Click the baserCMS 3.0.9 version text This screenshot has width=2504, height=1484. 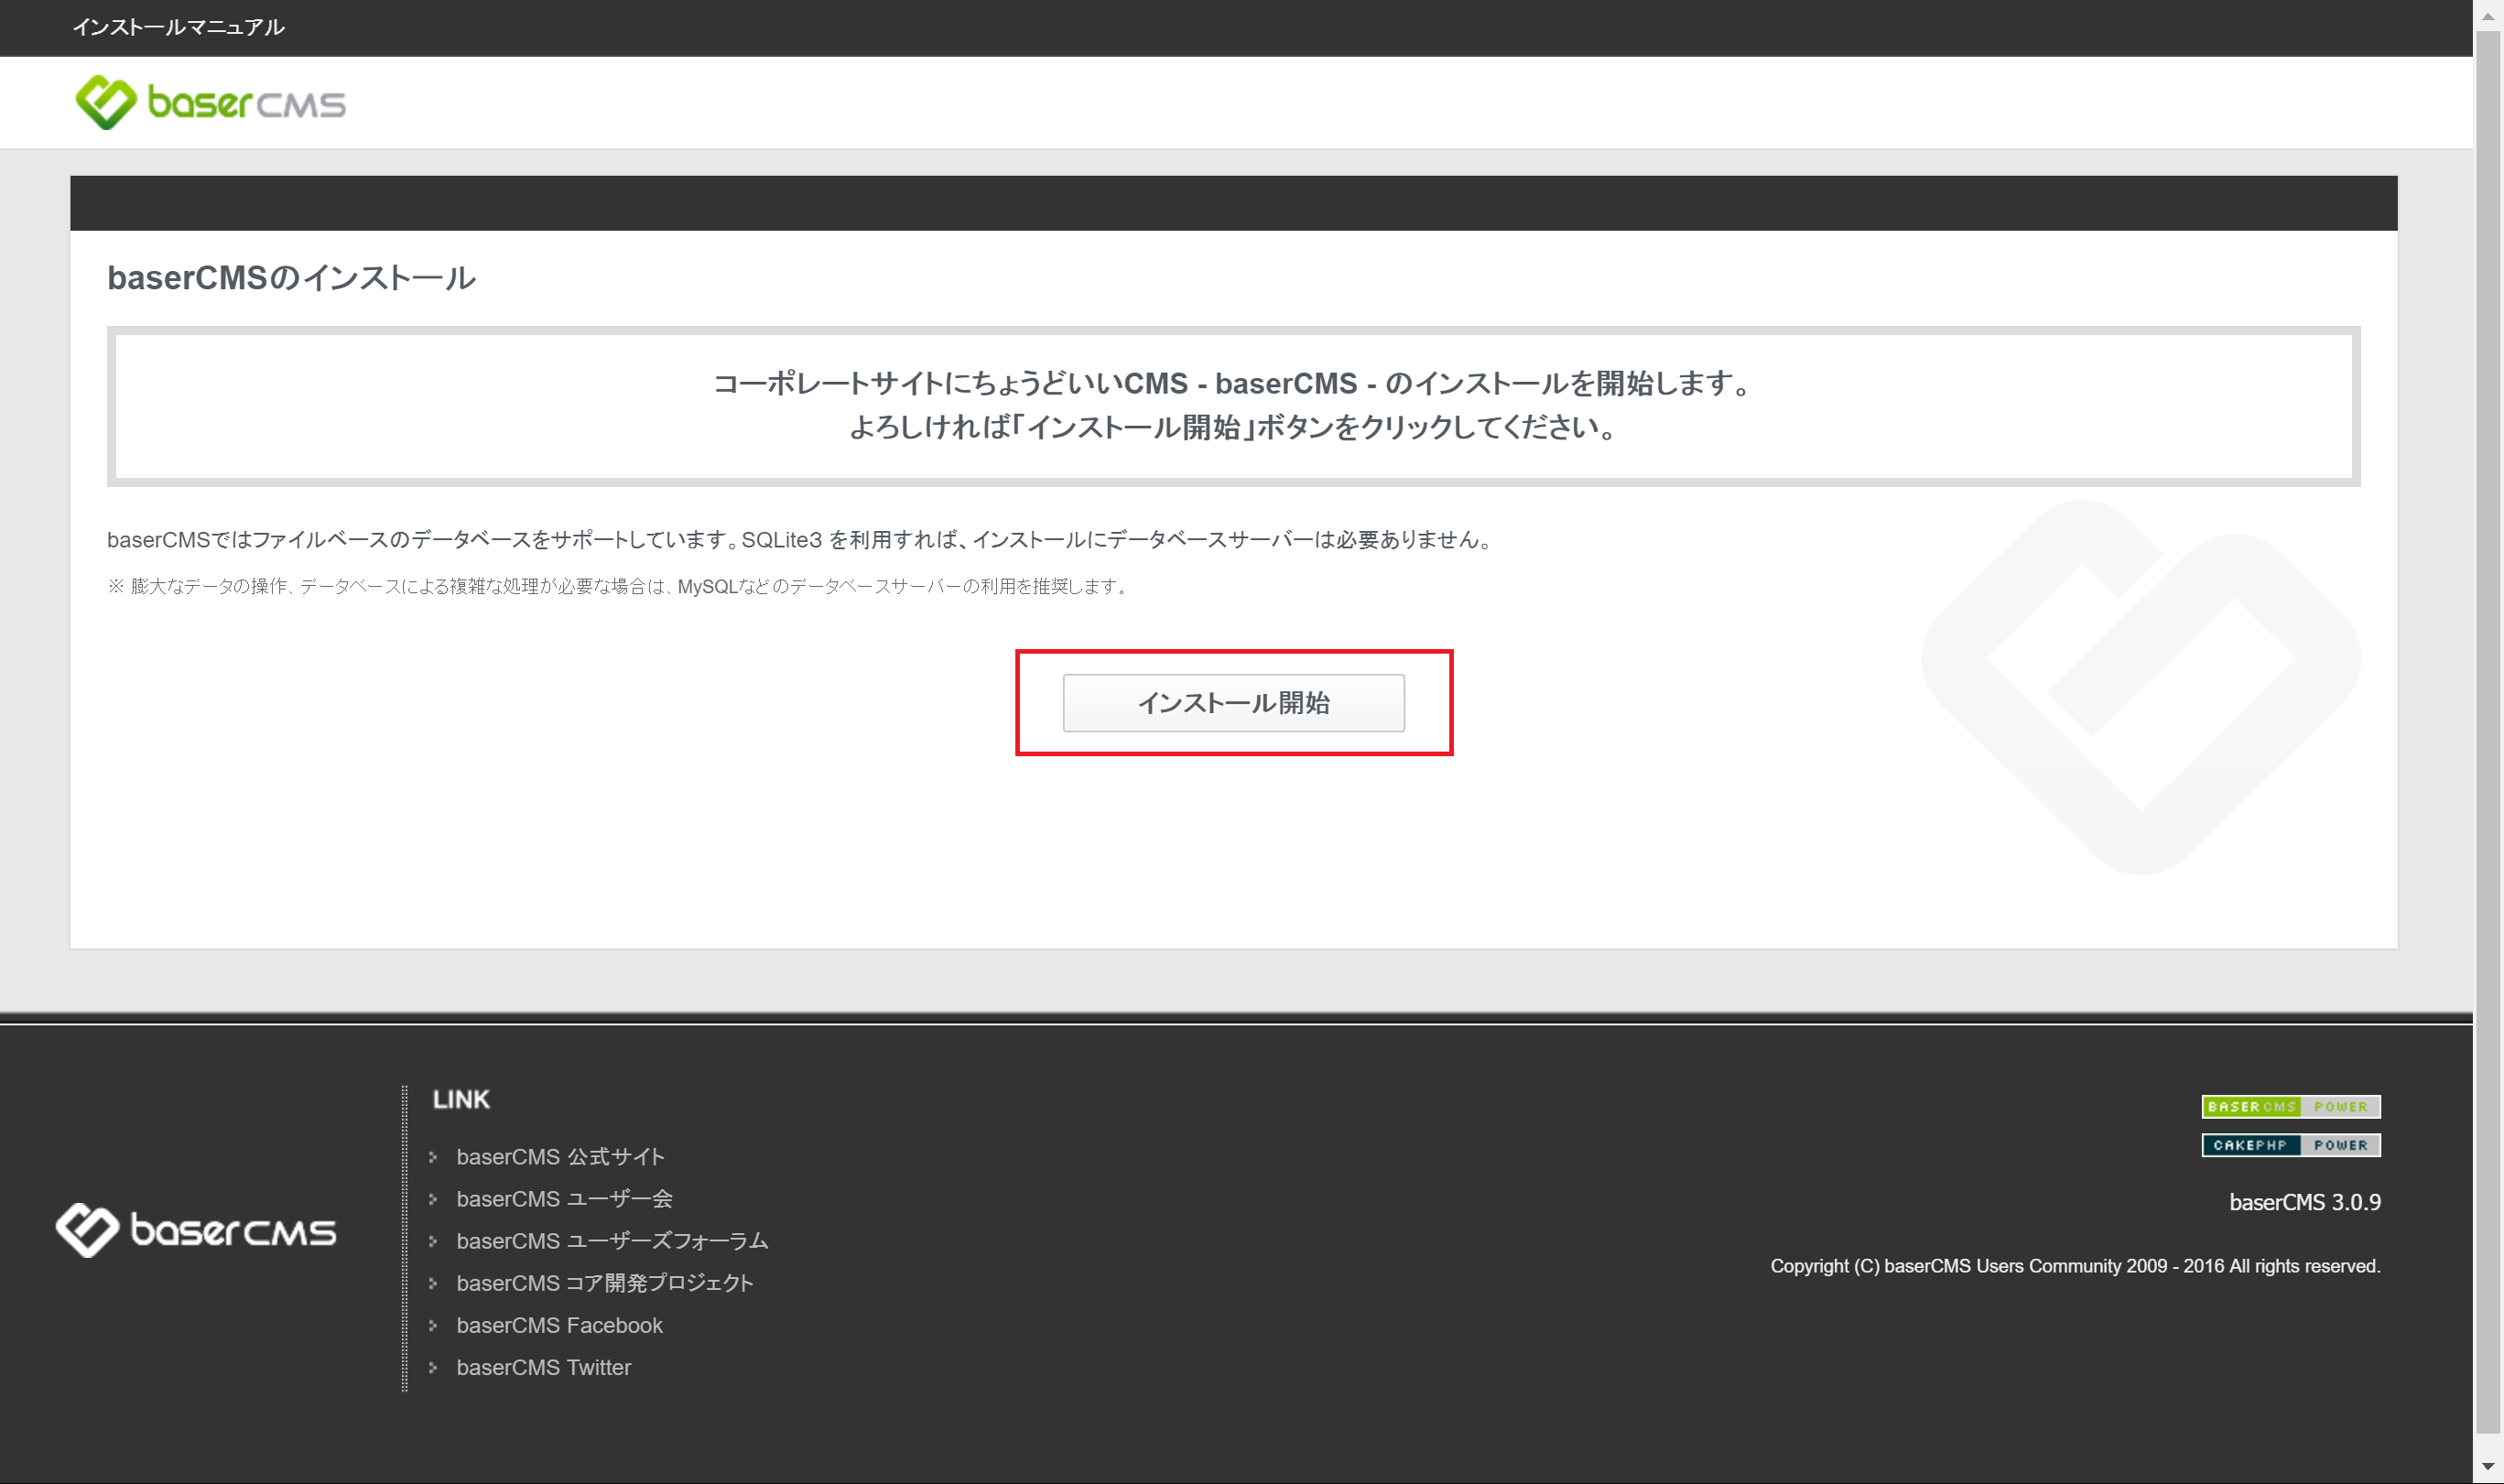click(x=2304, y=1202)
